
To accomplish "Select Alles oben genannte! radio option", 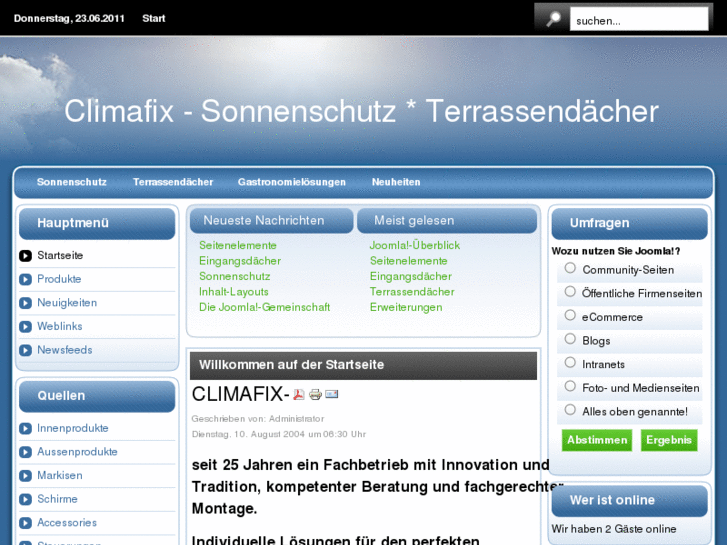I will coord(570,410).
